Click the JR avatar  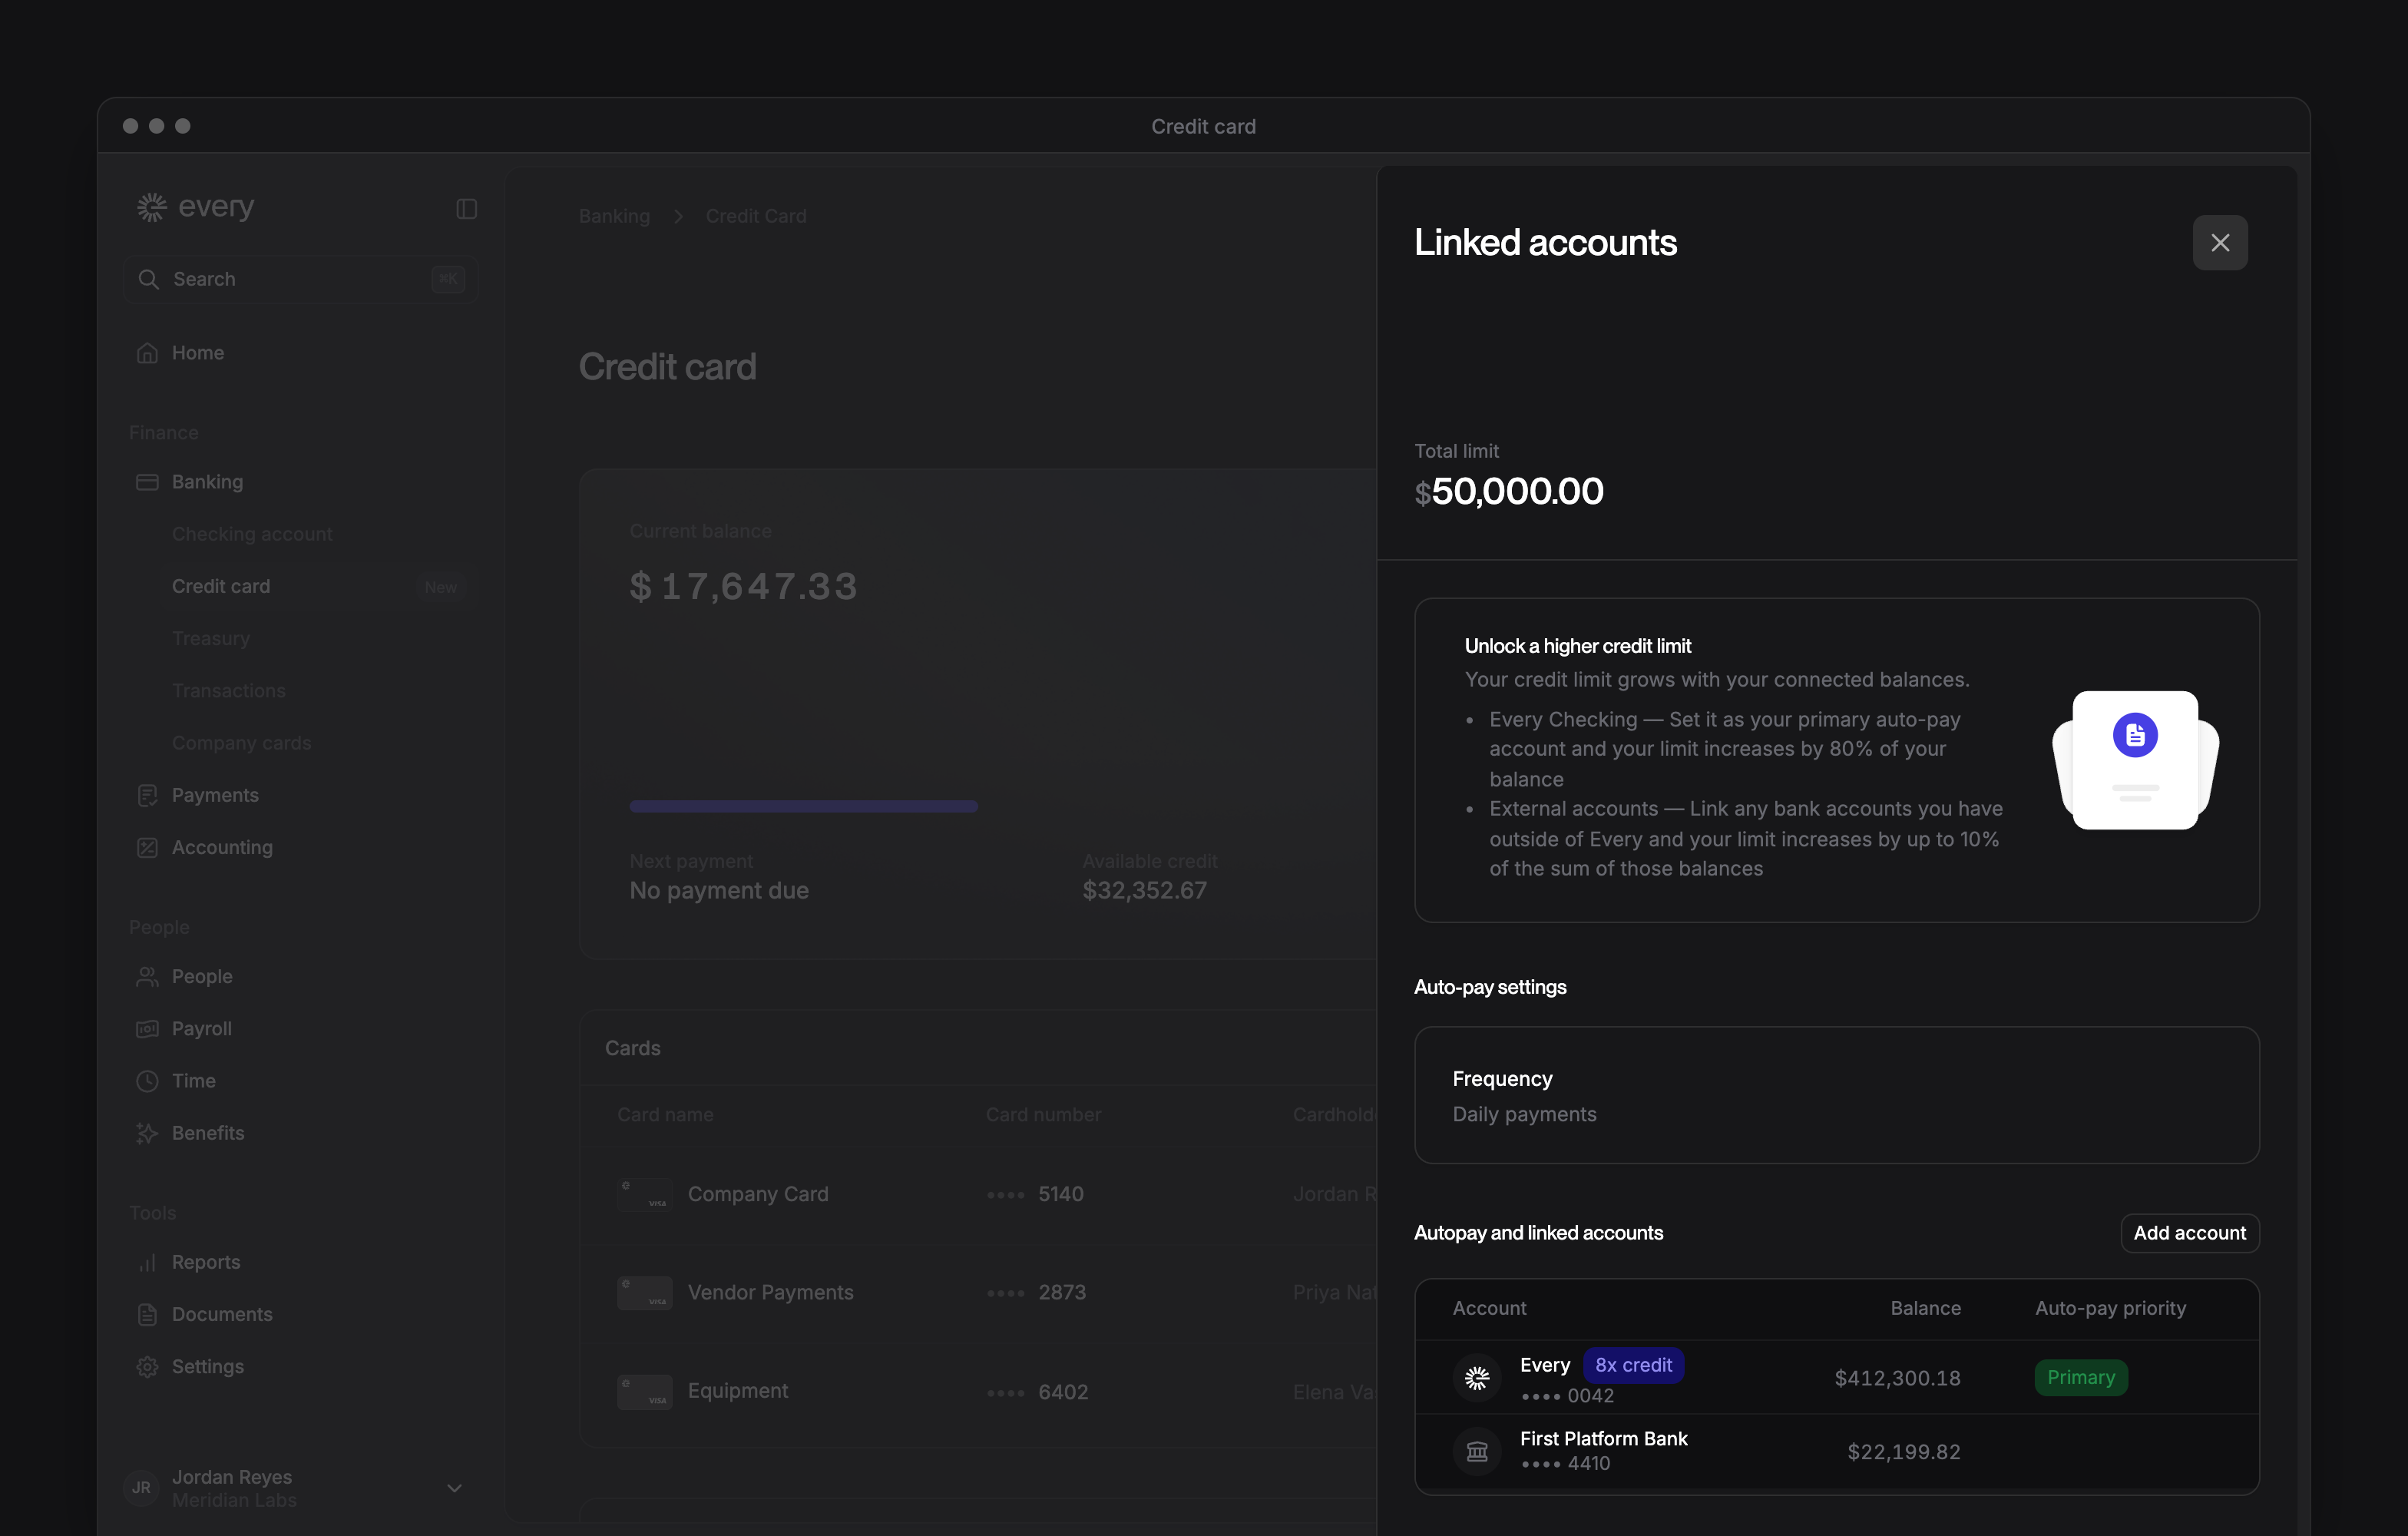pyautogui.click(x=142, y=1488)
